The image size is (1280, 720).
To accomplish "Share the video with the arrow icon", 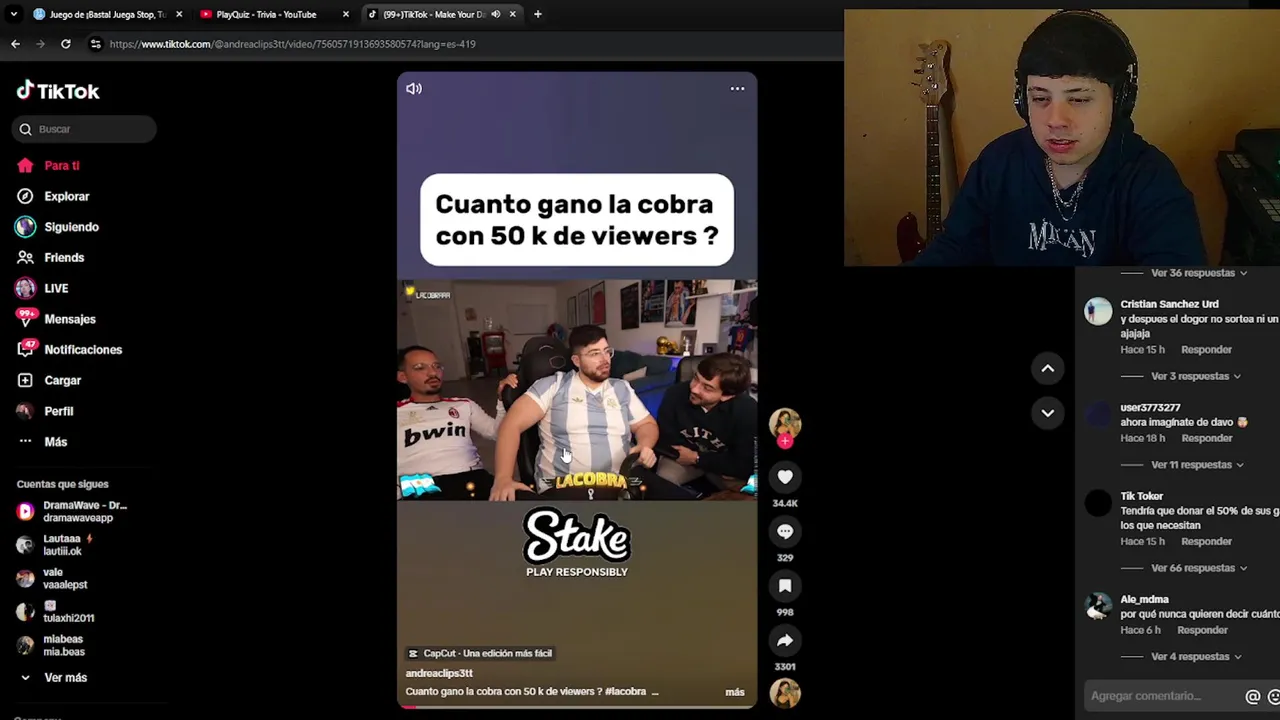I will (785, 641).
